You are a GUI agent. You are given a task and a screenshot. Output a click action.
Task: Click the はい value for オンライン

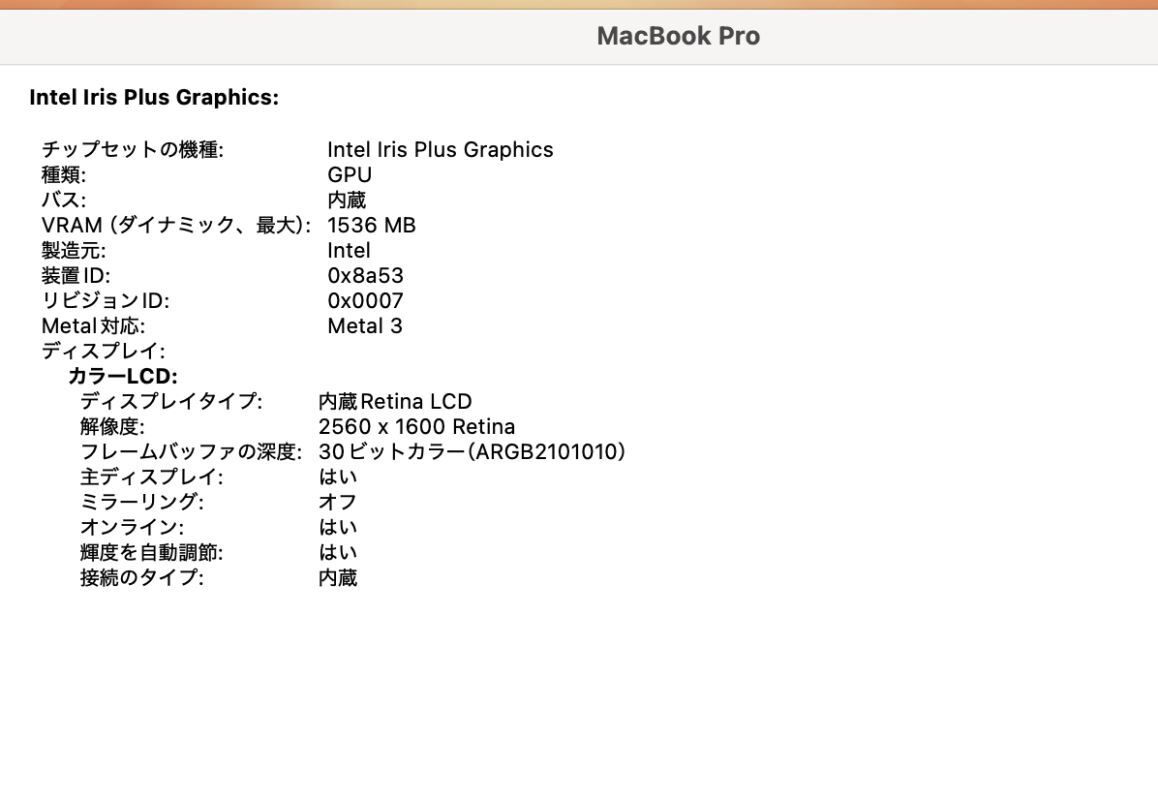(338, 527)
